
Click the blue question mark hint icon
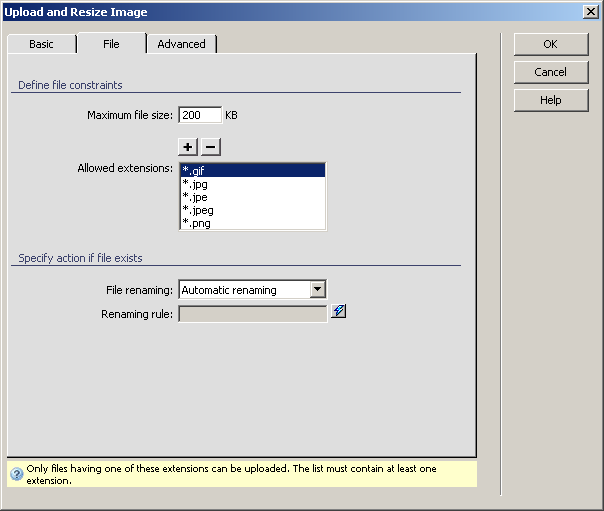point(16,474)
